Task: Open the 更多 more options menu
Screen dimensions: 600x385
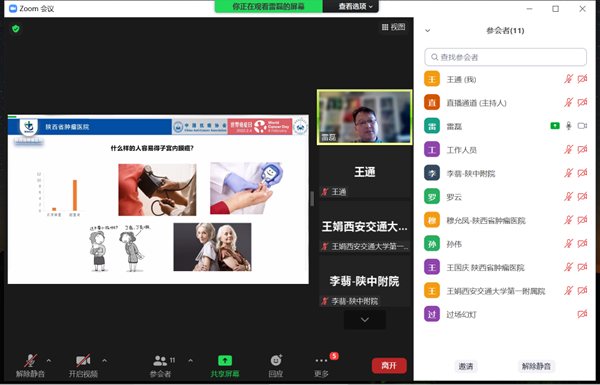Action: (321, 365)
